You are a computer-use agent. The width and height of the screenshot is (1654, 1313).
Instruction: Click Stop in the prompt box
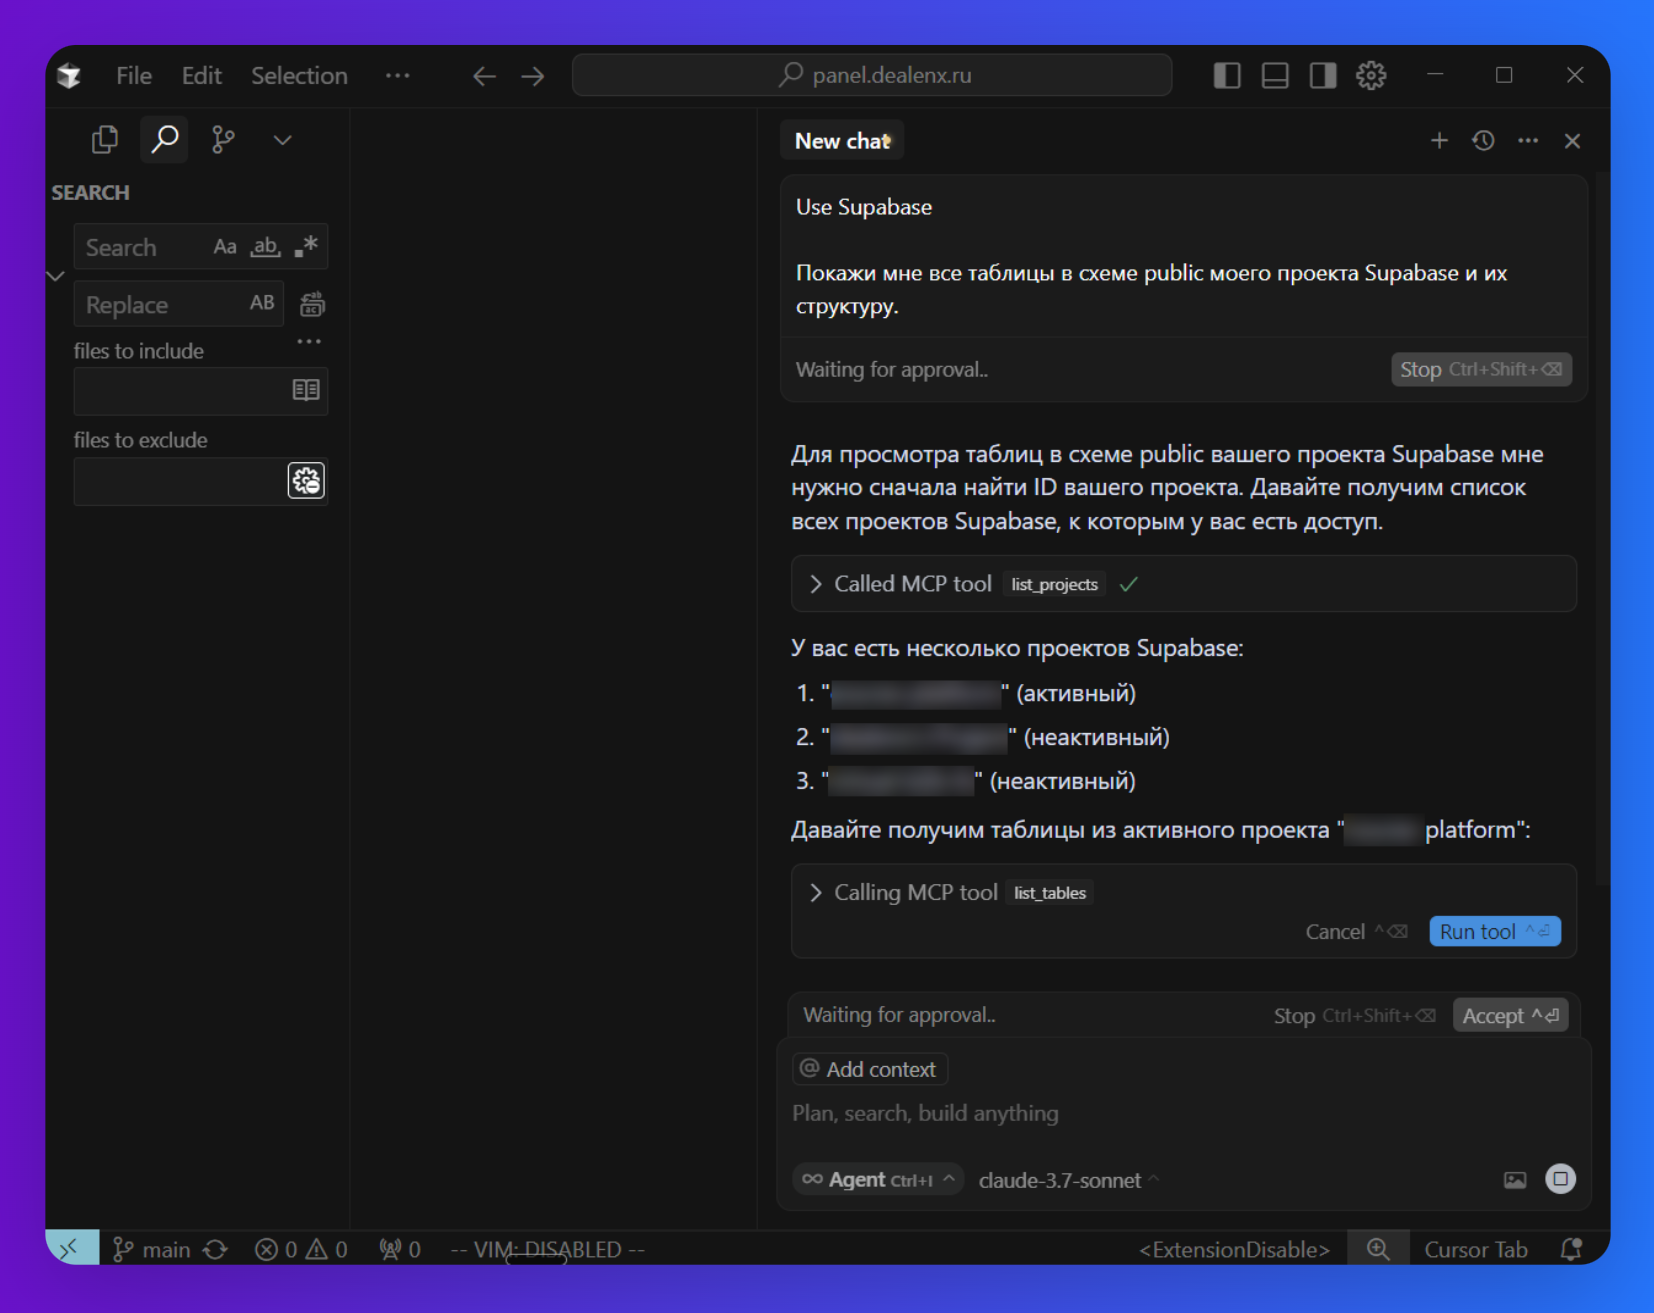click(x=1481, y=369)
